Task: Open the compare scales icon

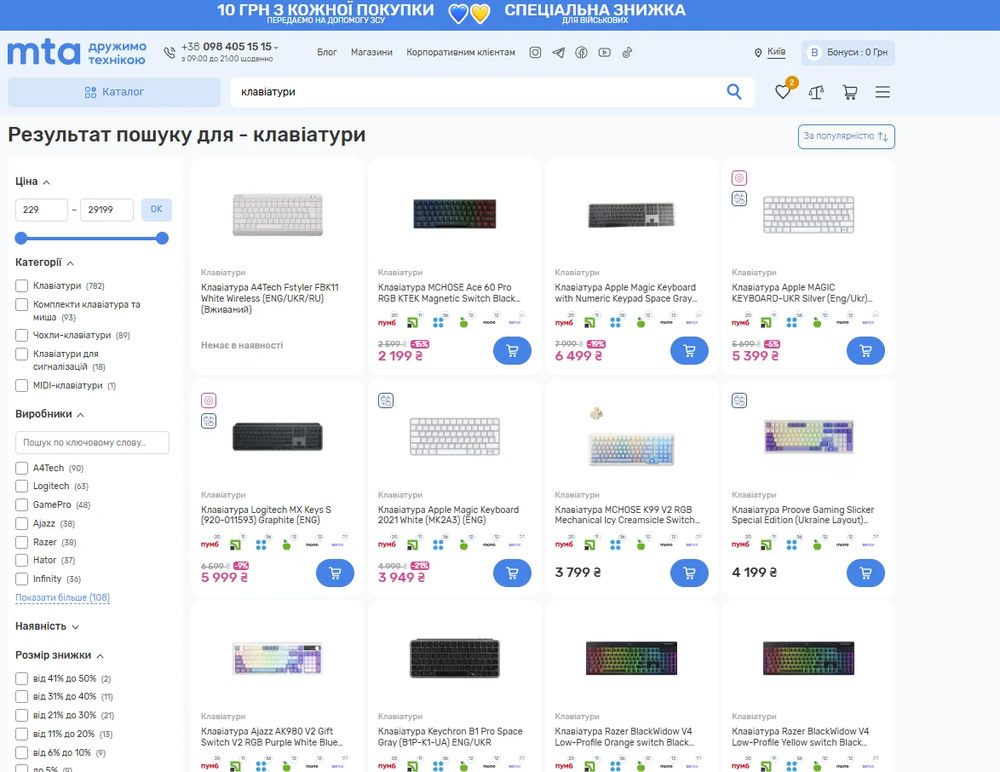Action: coord(816,93)
